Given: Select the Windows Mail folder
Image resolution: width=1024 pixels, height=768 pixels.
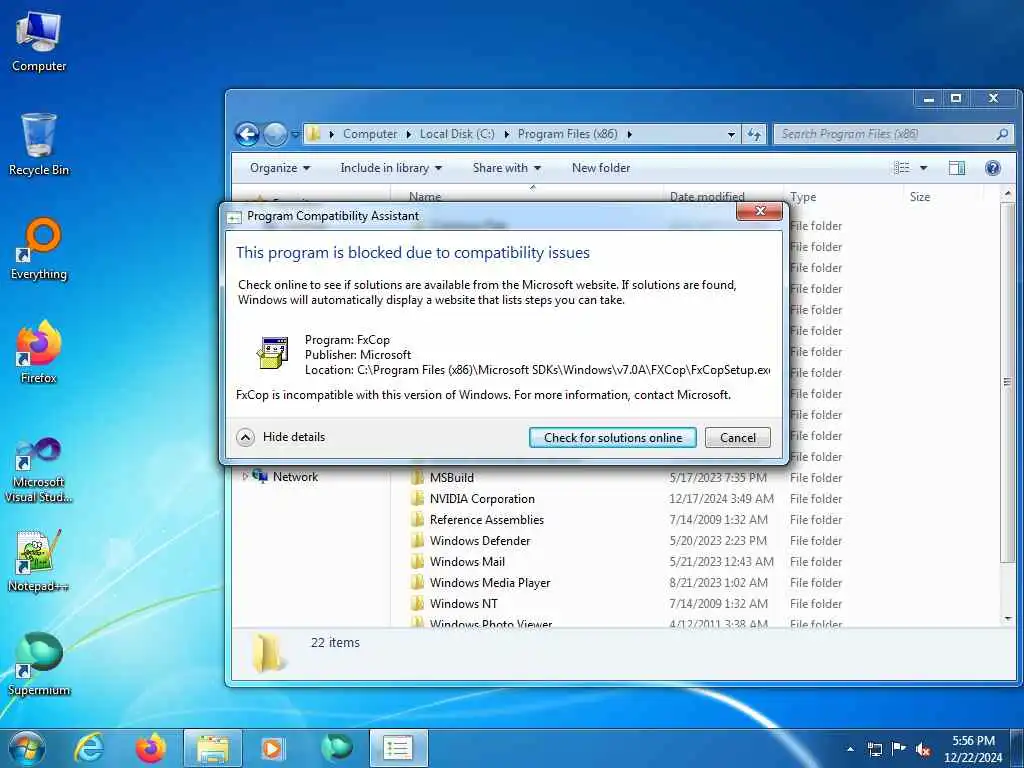Looking at the screenshot, I should tap(467, 562).
